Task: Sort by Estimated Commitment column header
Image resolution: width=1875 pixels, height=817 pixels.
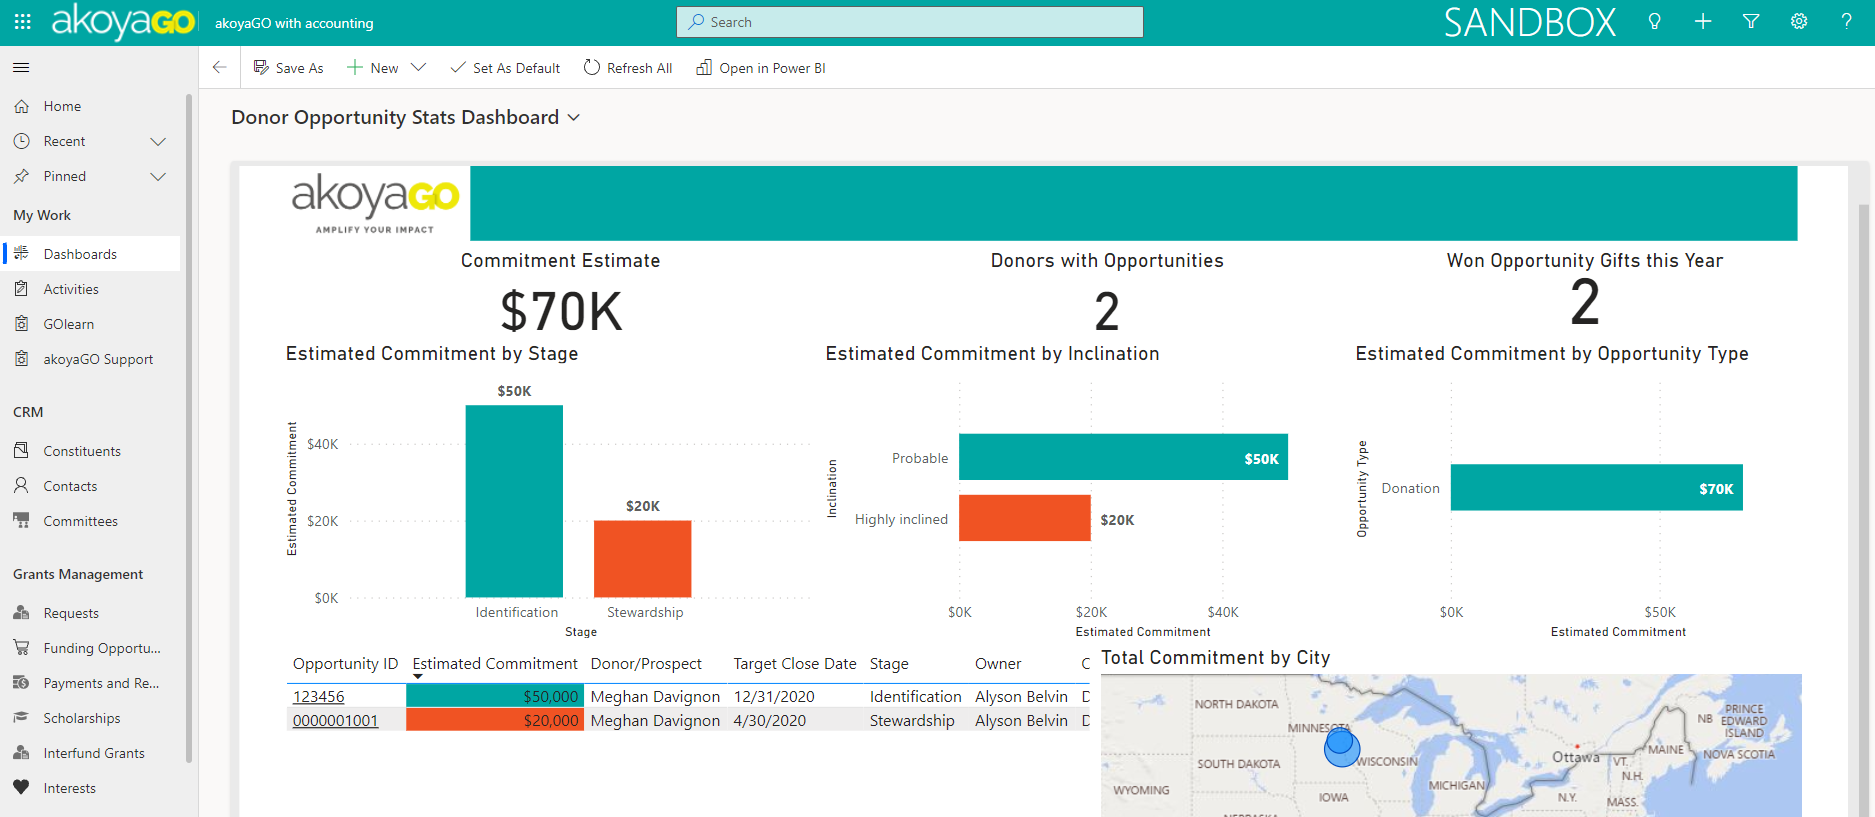Action: coord(495,664)
